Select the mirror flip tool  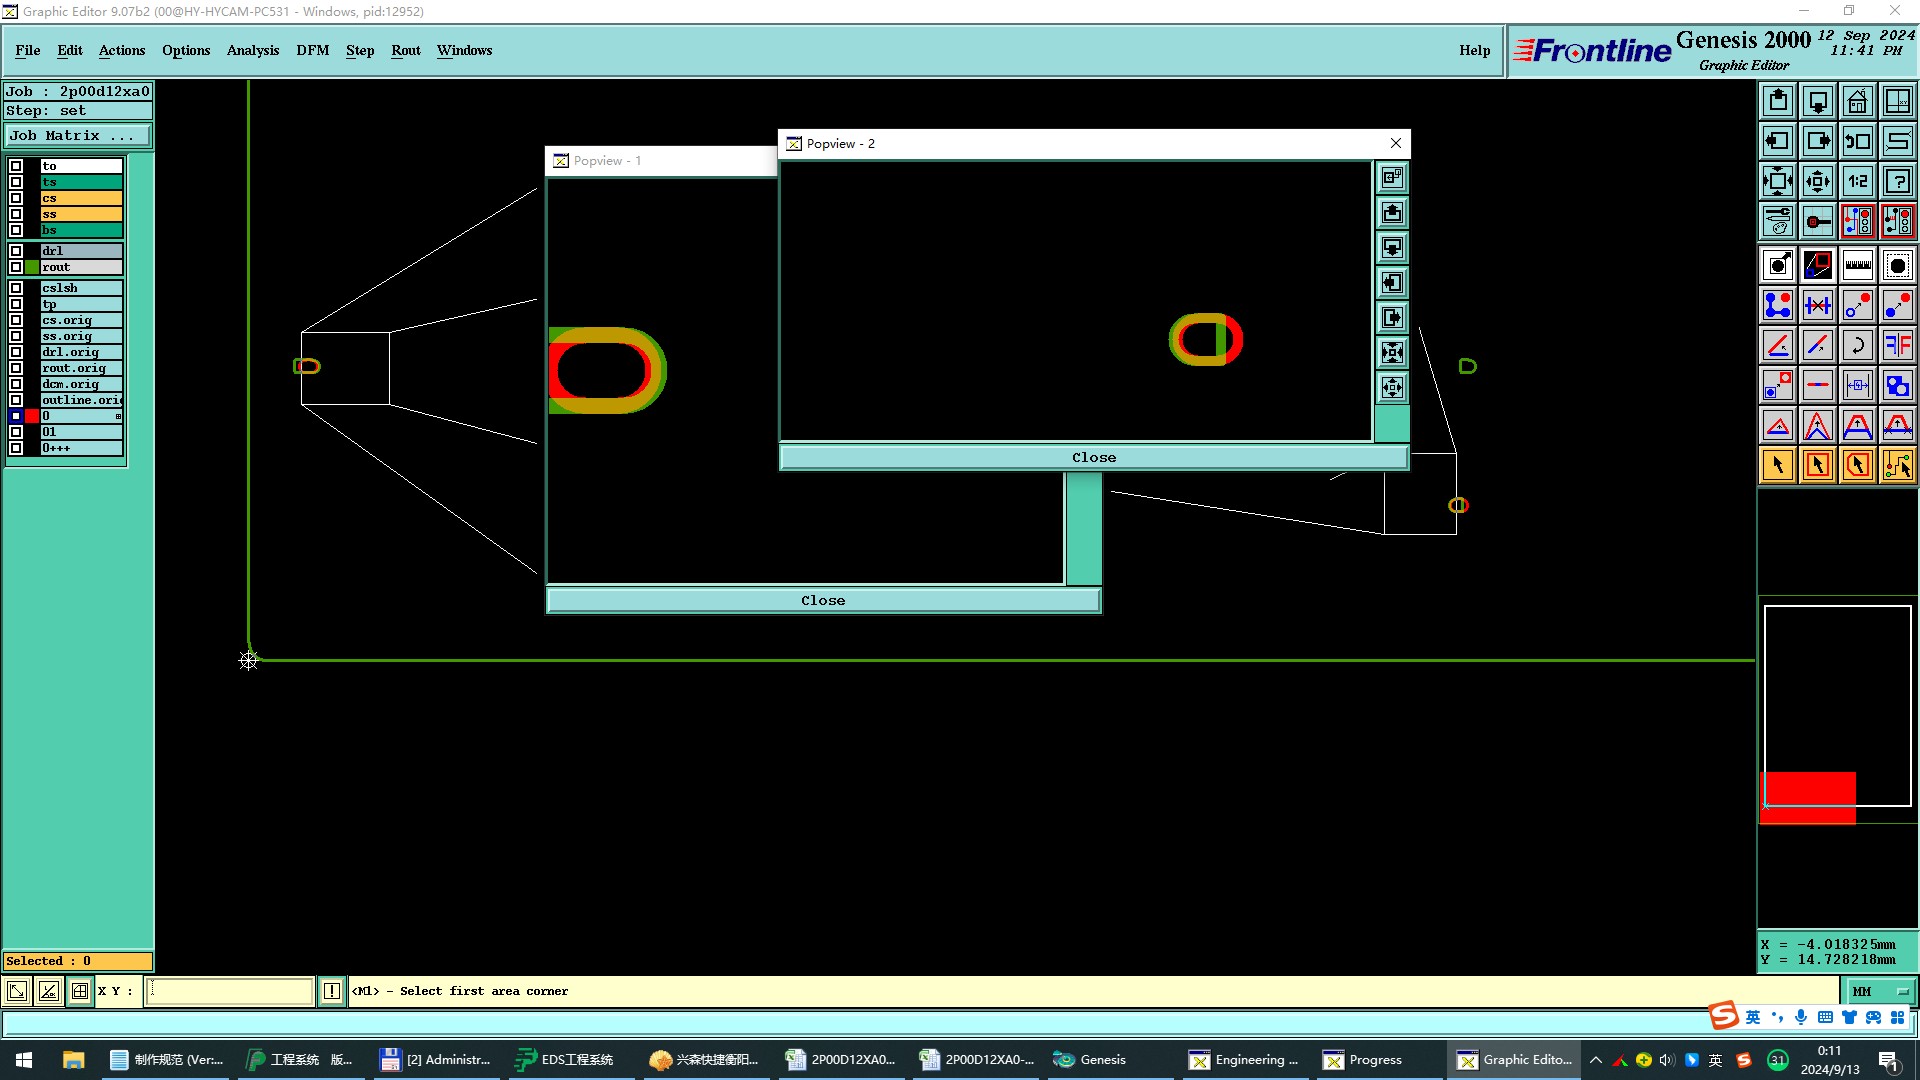[1897, 345]
